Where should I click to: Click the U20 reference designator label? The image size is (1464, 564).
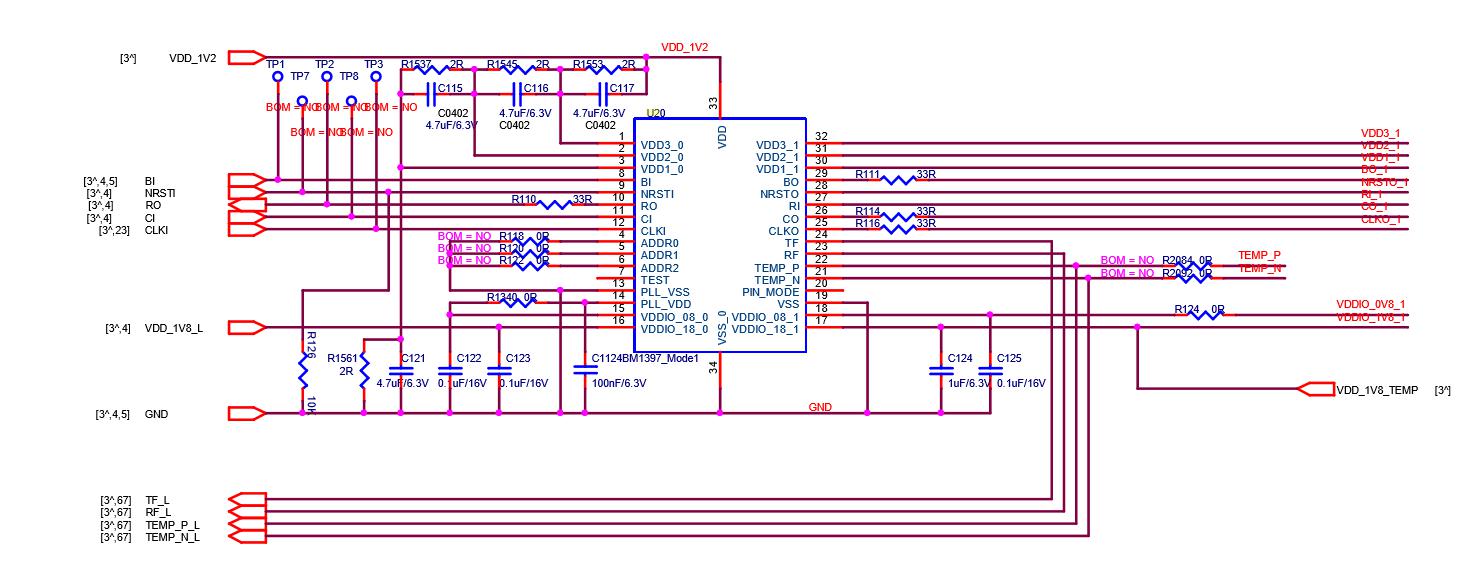(656, 113)
